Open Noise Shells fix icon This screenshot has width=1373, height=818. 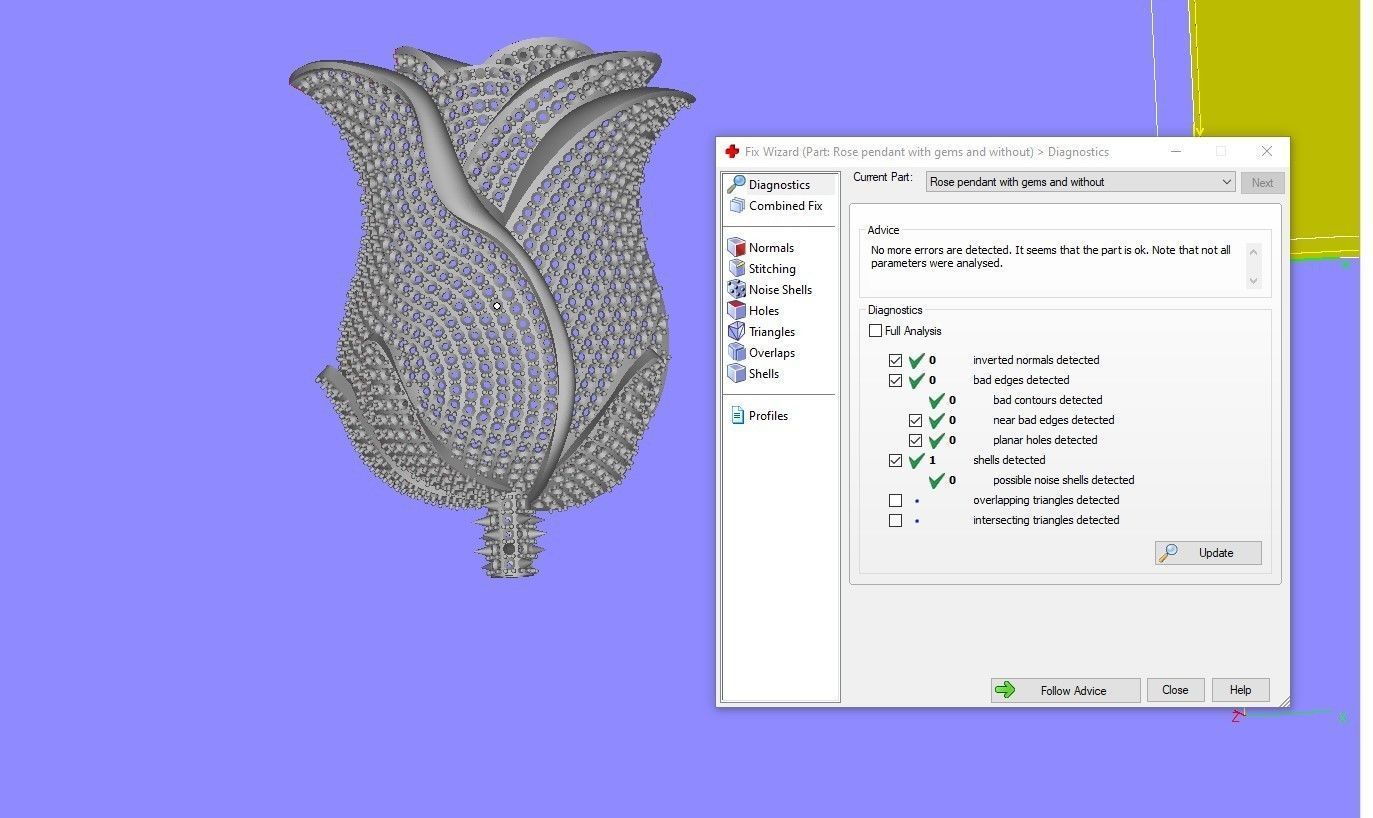point(737,289)
